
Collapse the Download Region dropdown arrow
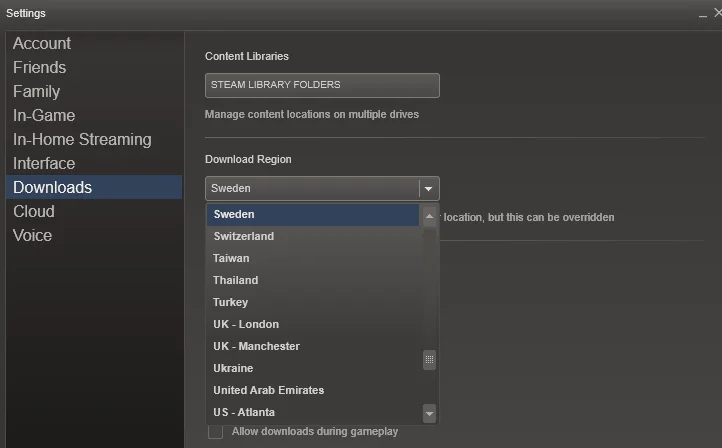click(x=429, y=188)
